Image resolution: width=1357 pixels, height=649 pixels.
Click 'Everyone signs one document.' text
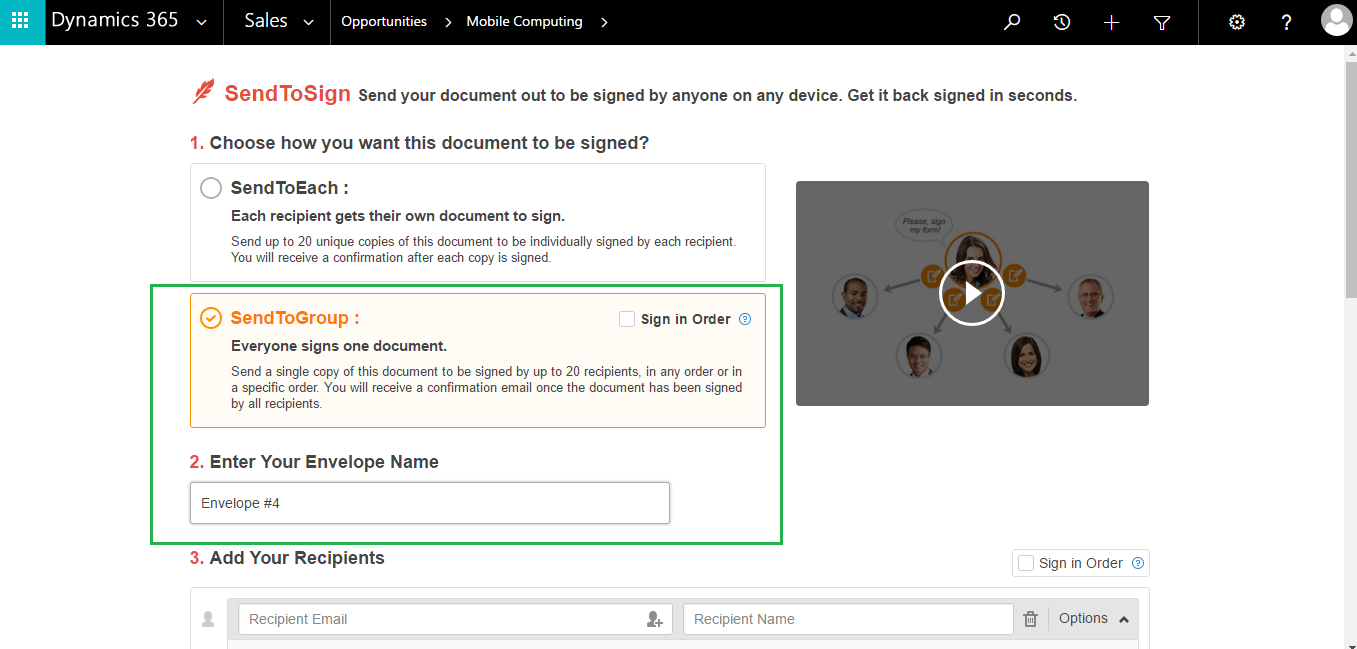(339, 346)
